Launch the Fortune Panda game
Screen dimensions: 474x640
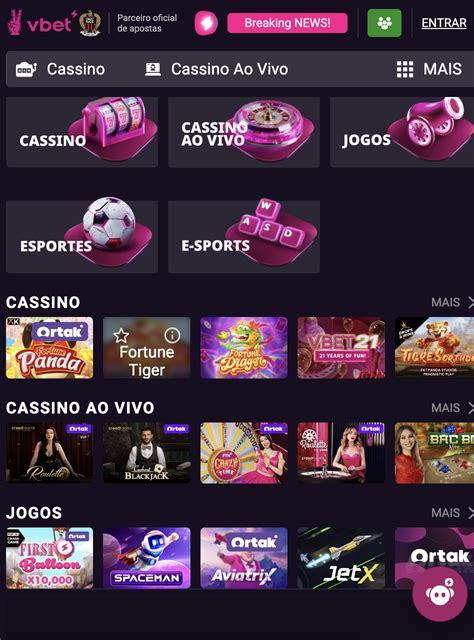[x=49, y=348]
